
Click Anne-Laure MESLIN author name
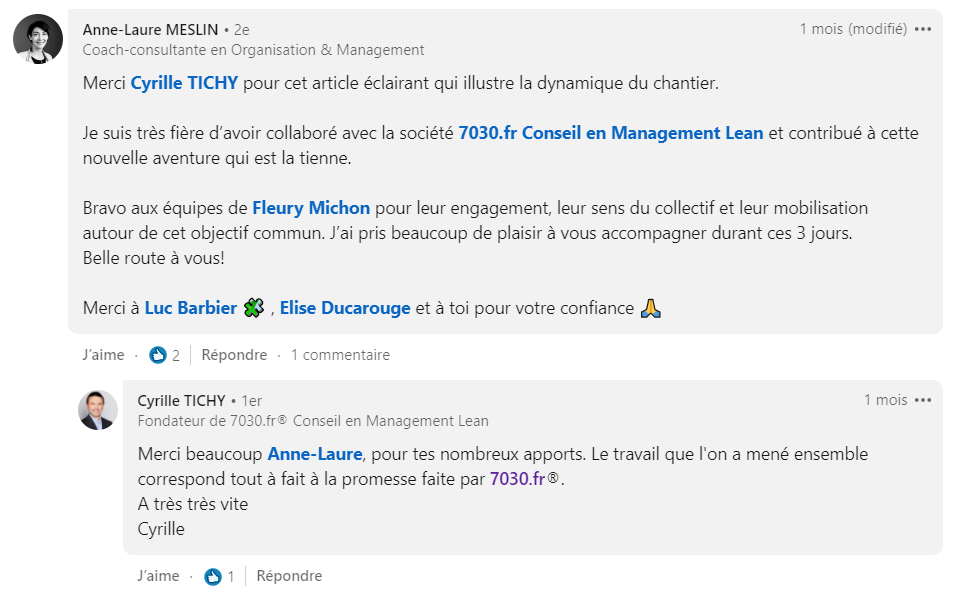(150, 29)
